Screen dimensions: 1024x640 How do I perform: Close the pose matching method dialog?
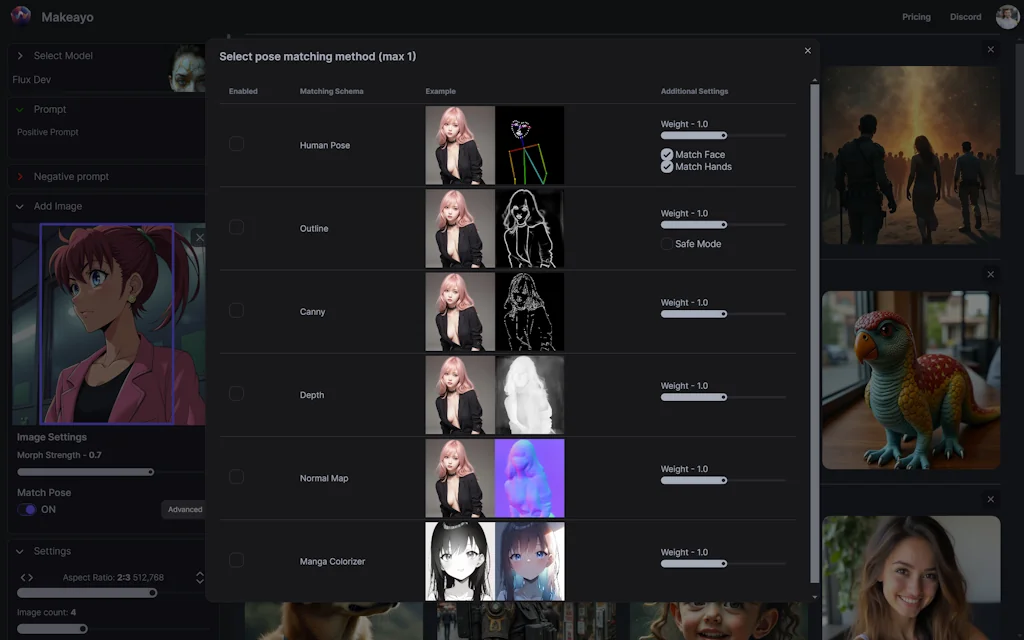coord(807,50)
